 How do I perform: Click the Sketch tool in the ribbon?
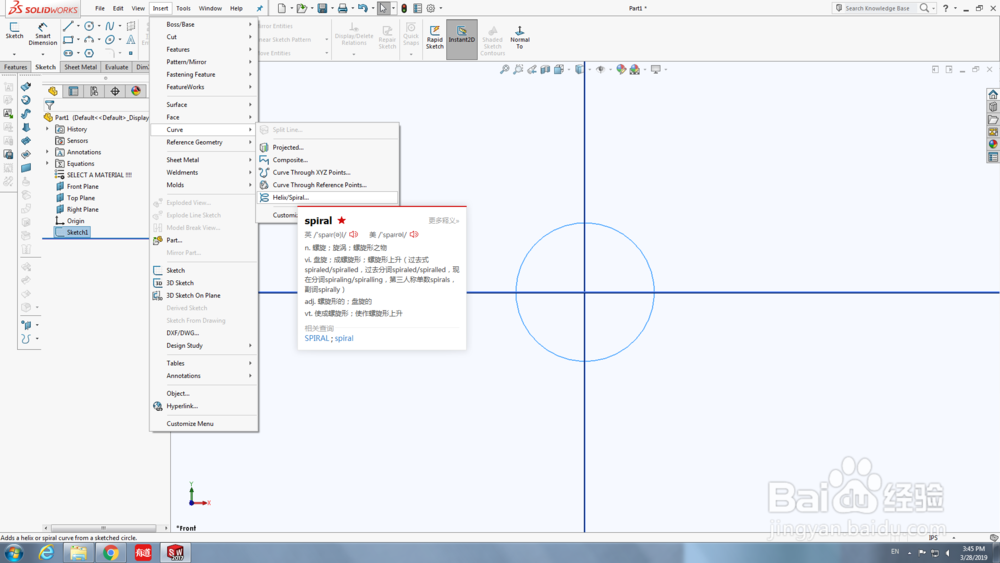[x=14, y=31]
